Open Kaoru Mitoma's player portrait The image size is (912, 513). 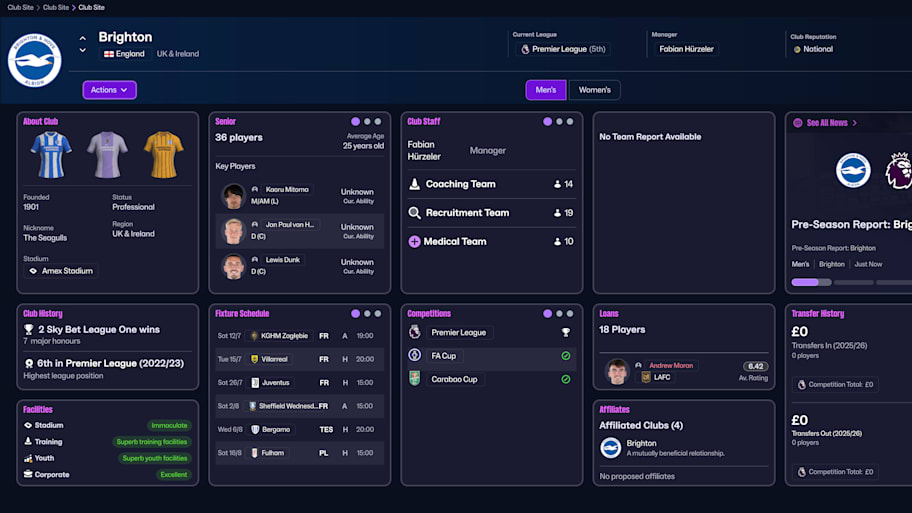(233, 196)
